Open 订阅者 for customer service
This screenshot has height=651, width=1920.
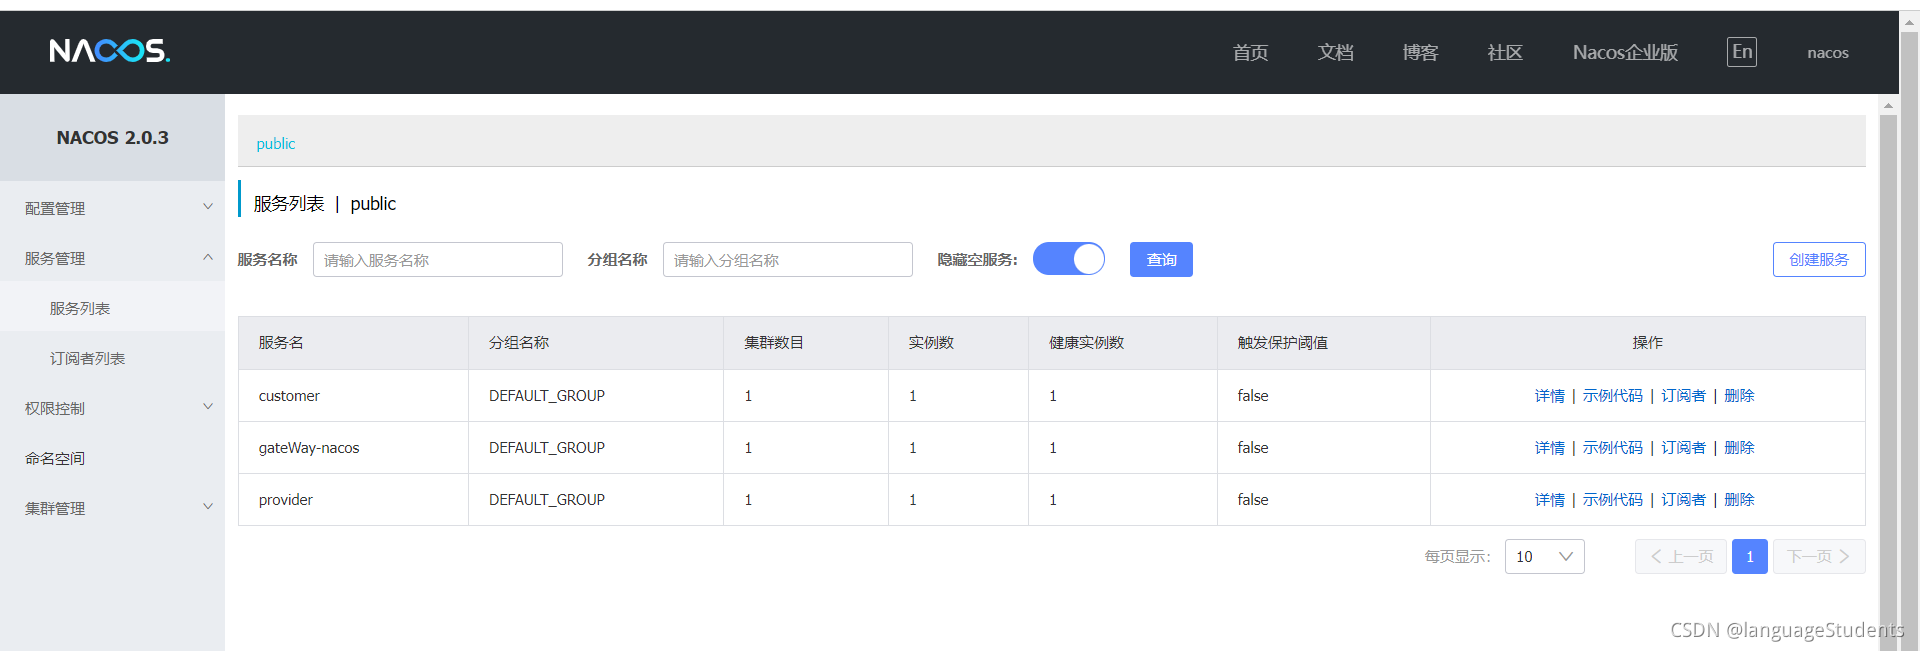(x=1684, y=396)
